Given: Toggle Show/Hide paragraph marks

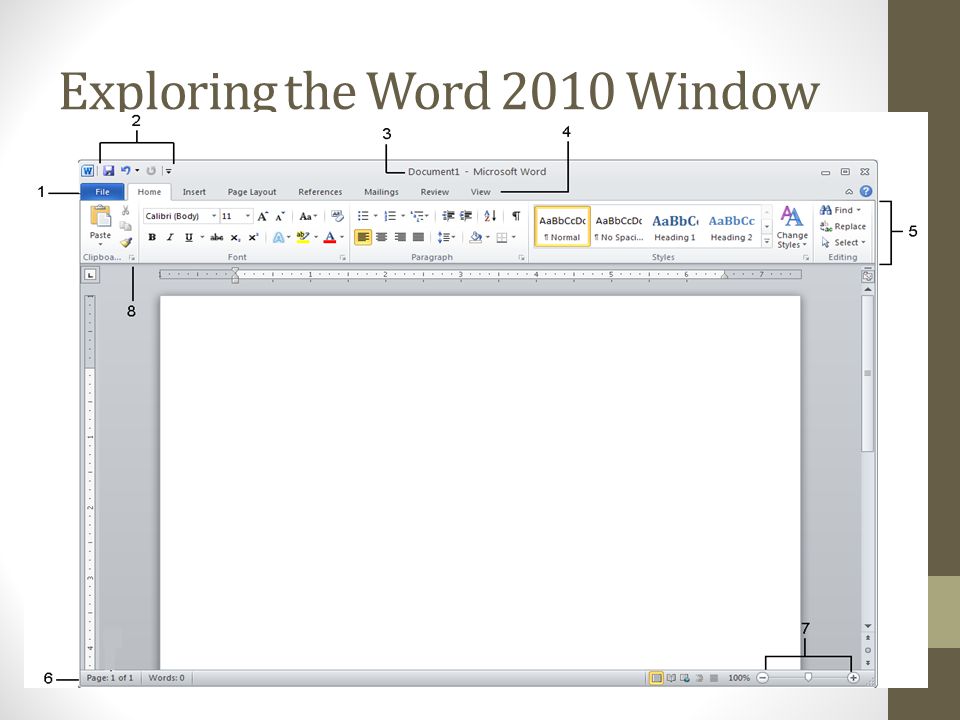Looking at the screenshot, I should [516, 216].
